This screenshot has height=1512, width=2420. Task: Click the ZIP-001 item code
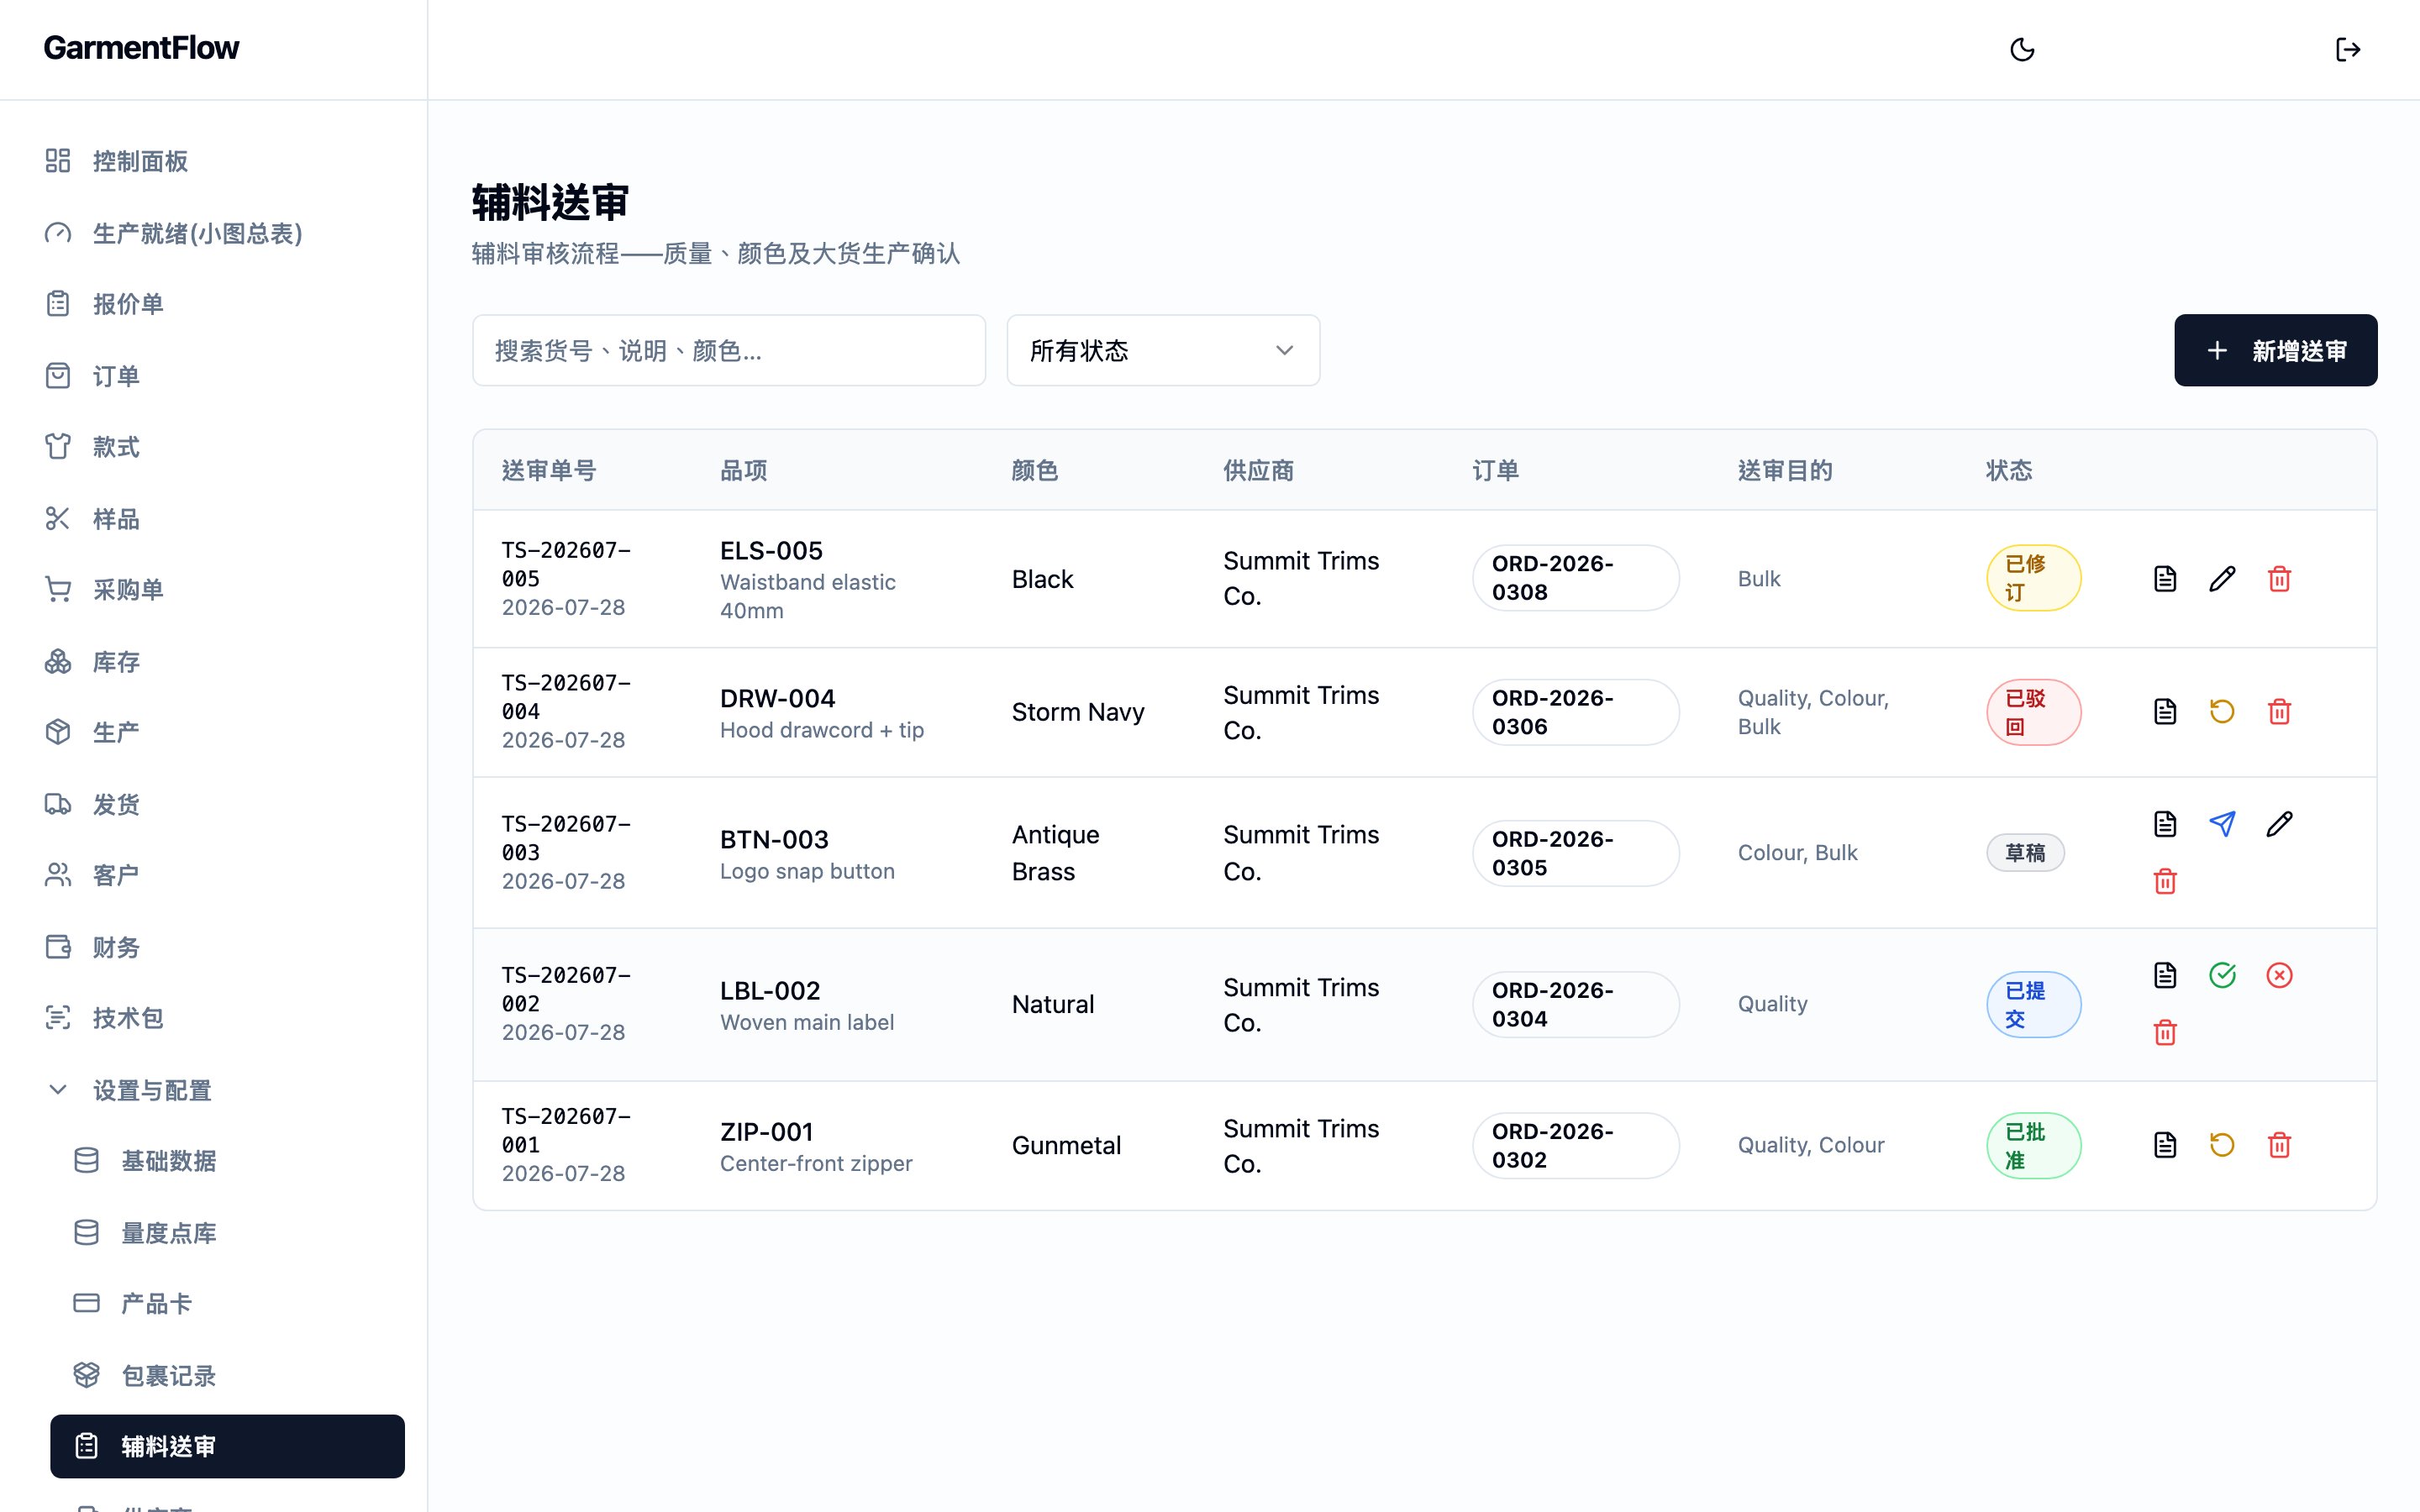click(x=767, y=1132)
